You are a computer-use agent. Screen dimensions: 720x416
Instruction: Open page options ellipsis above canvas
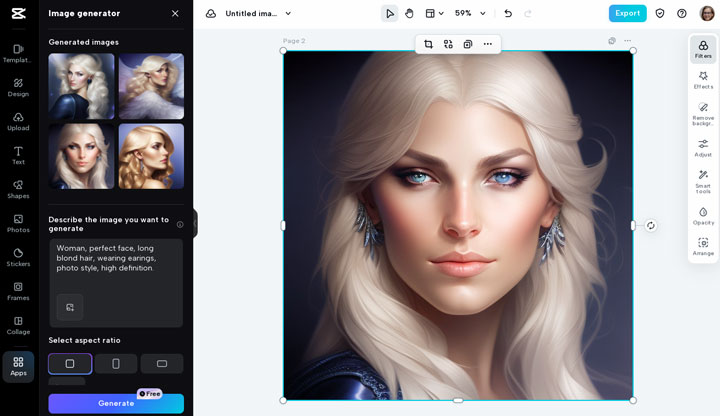click(x=628, y=41)
